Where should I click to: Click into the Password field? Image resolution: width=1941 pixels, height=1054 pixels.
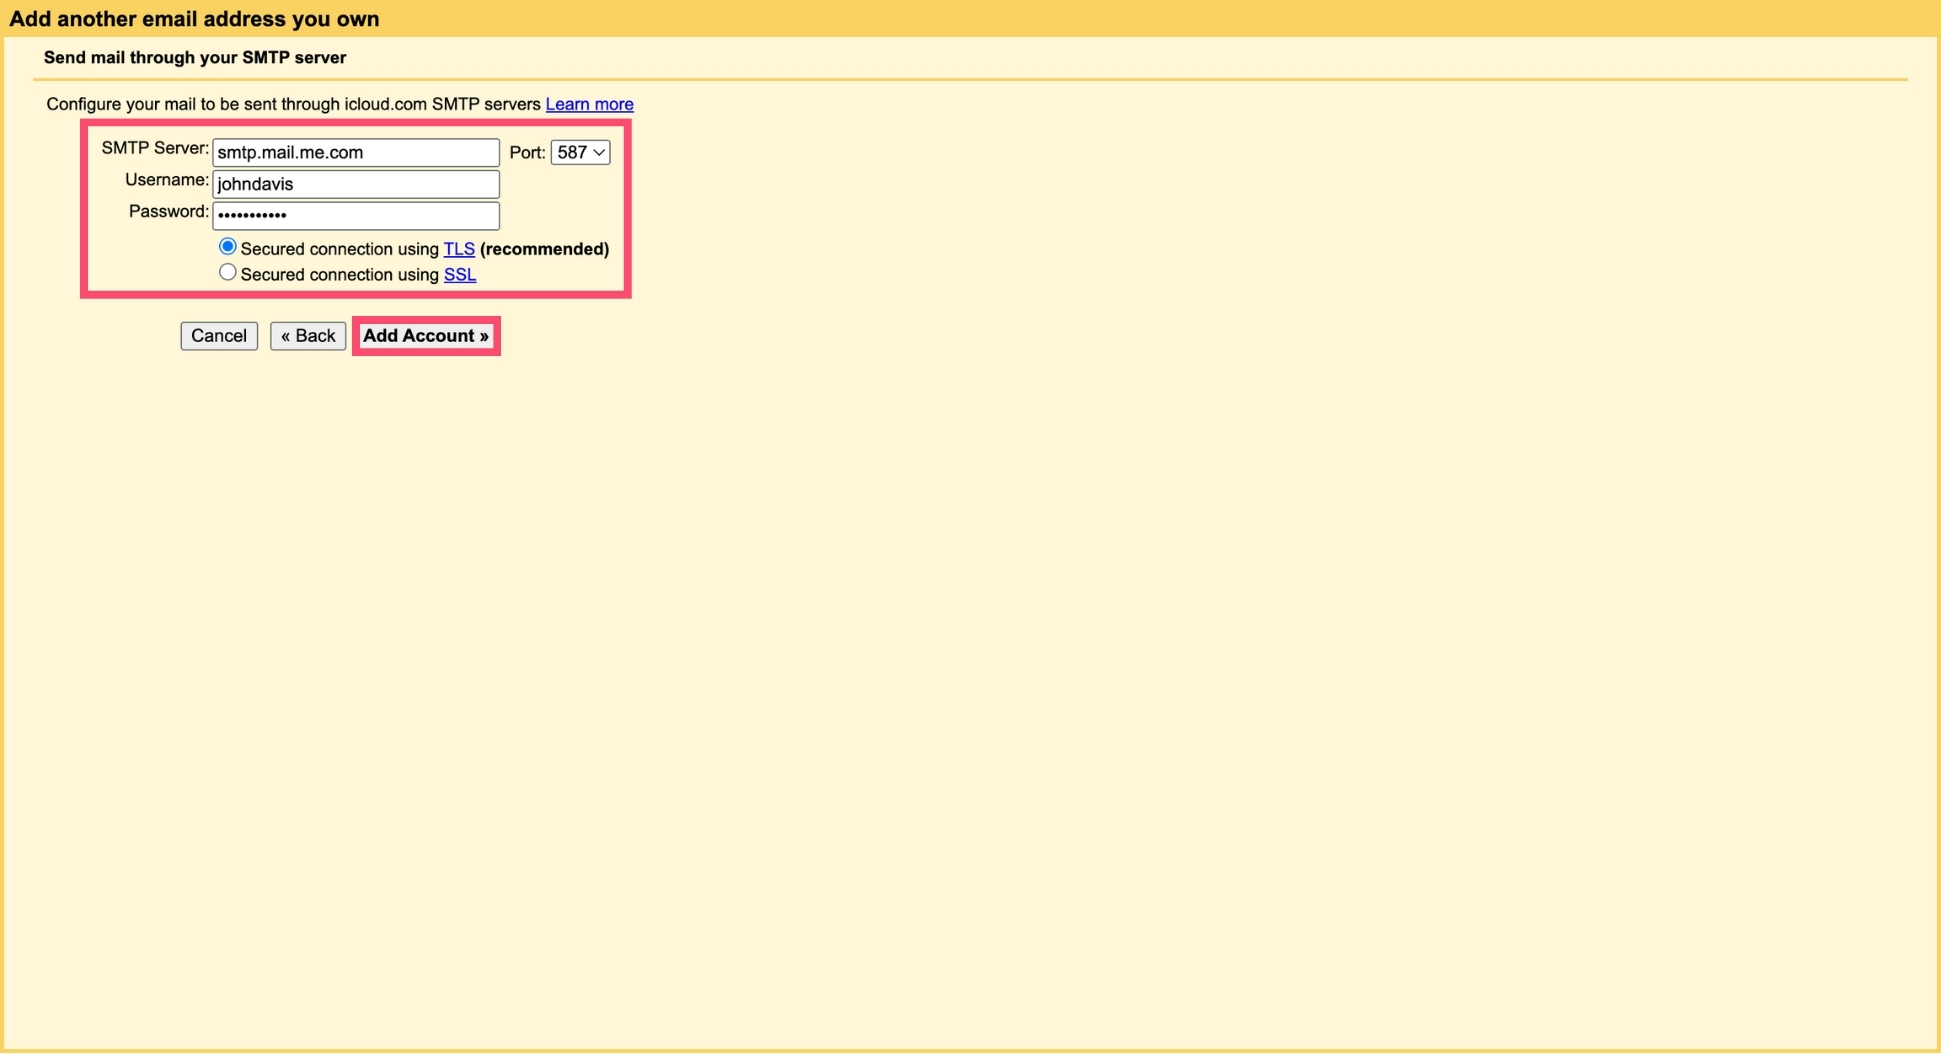(x=356, y=215)
